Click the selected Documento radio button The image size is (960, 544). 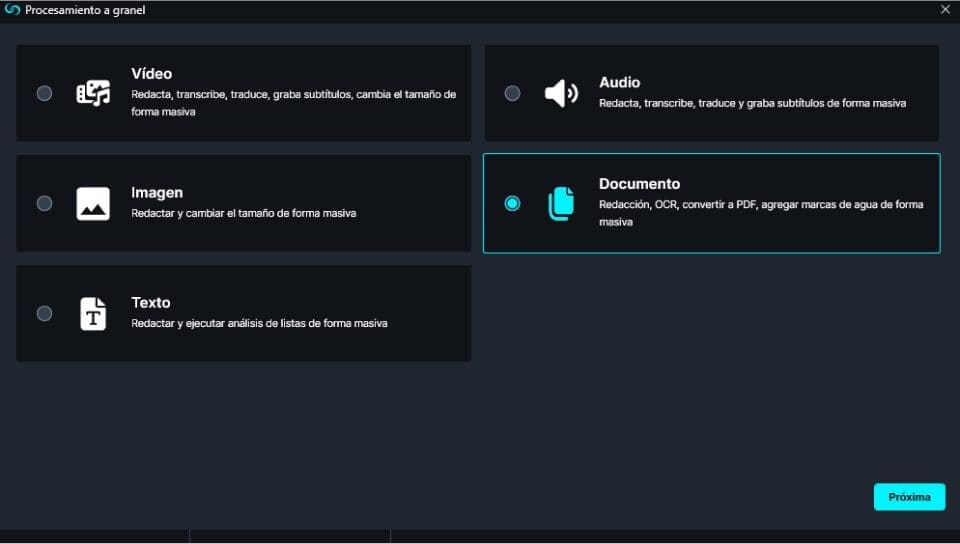point(512,203)
